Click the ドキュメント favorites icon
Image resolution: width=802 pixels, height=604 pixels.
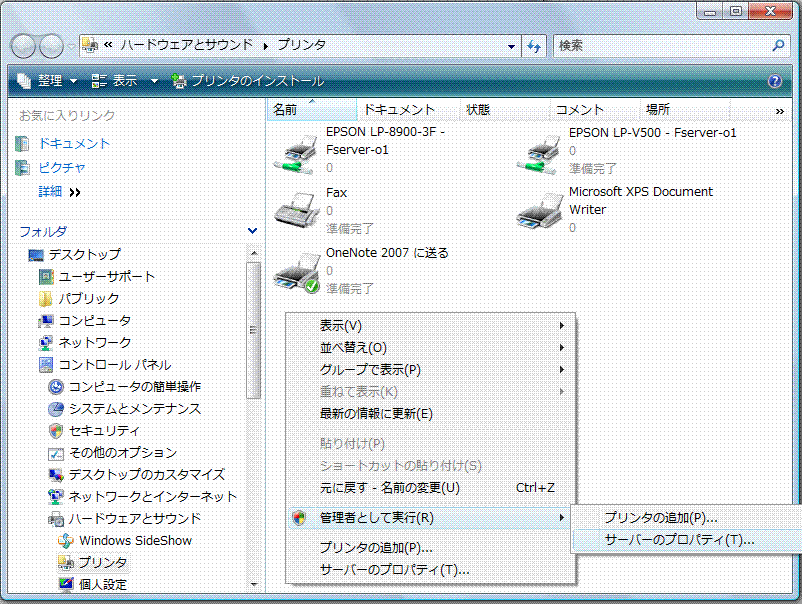22,144
